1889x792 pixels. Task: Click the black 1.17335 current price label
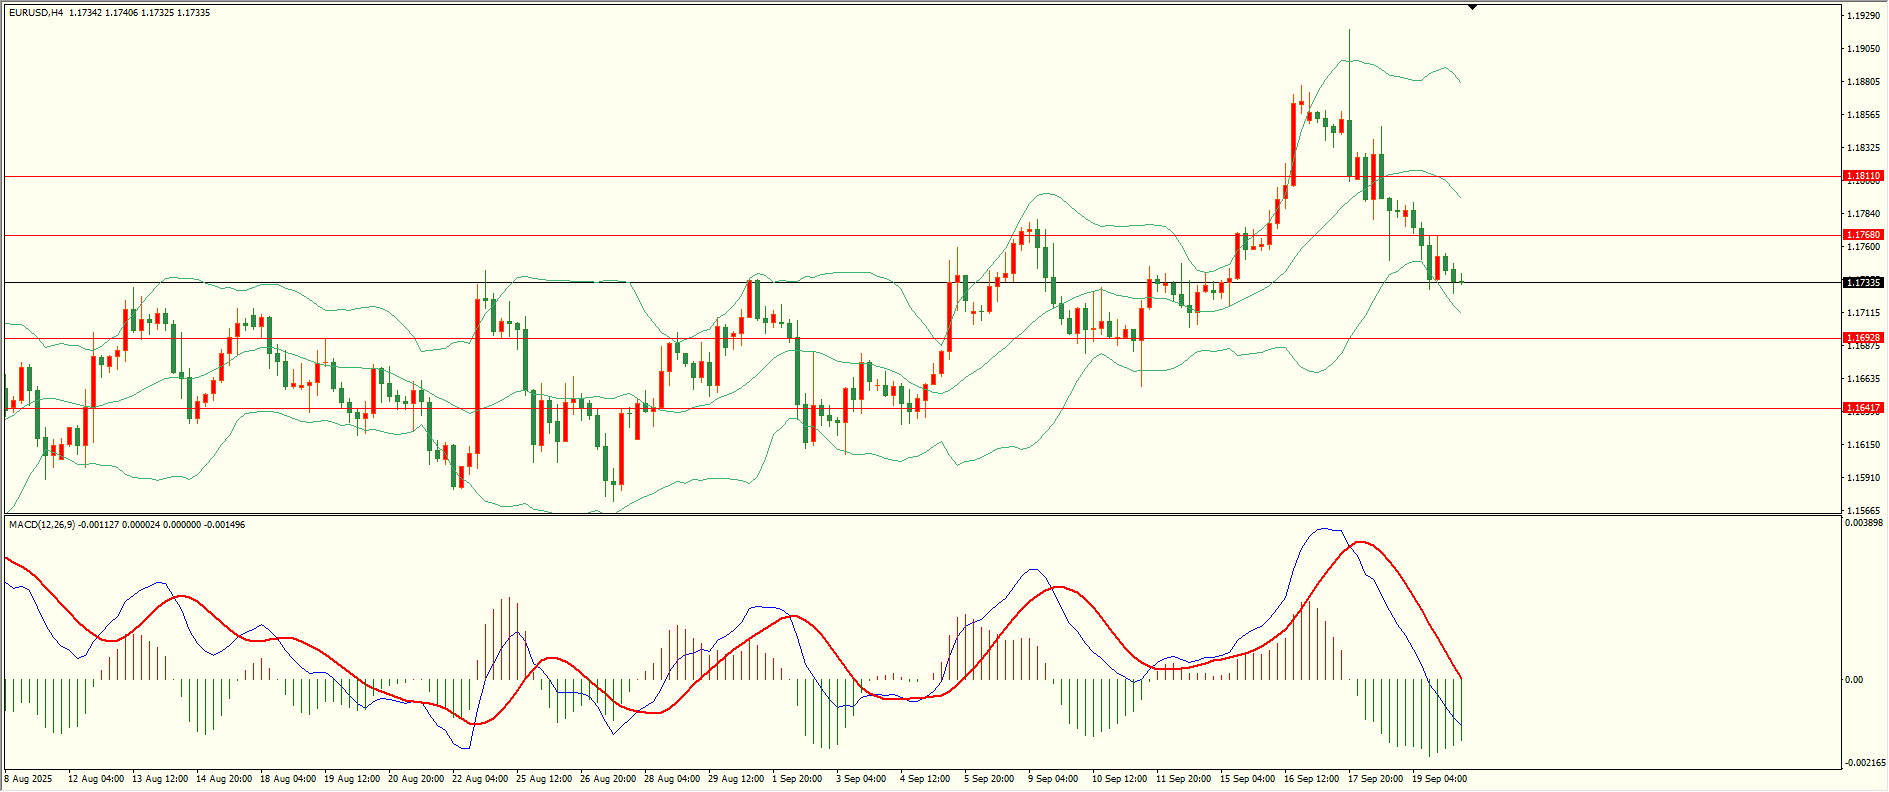(x=1863, y=283)
